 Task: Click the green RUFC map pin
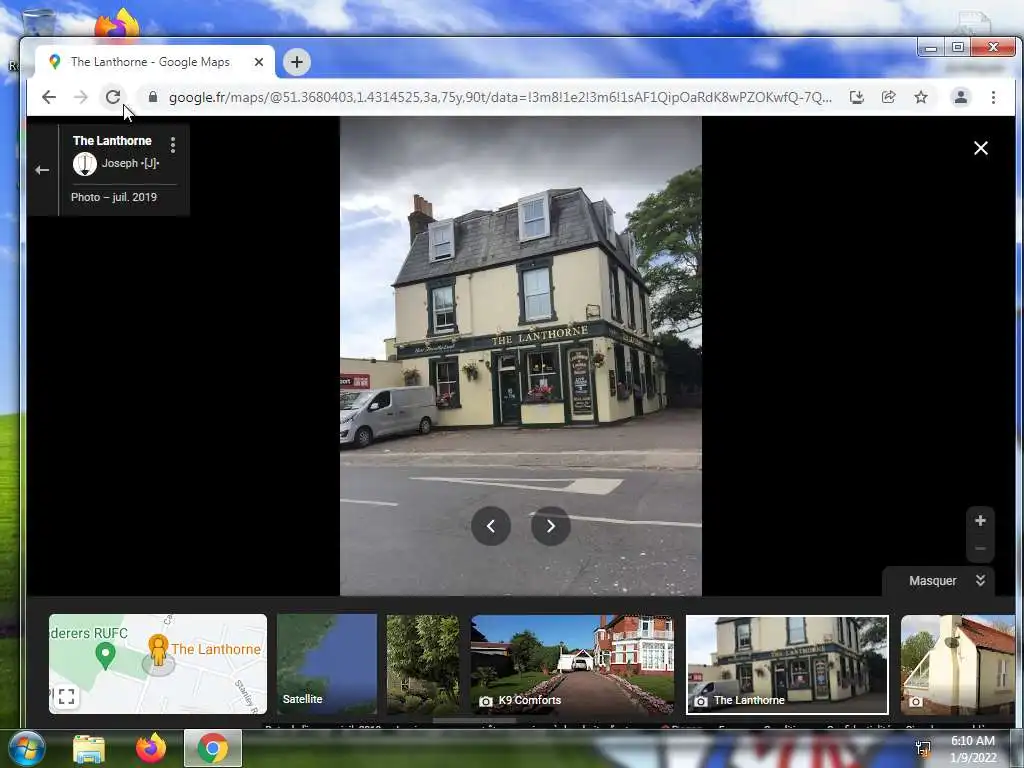click(105, 655)
